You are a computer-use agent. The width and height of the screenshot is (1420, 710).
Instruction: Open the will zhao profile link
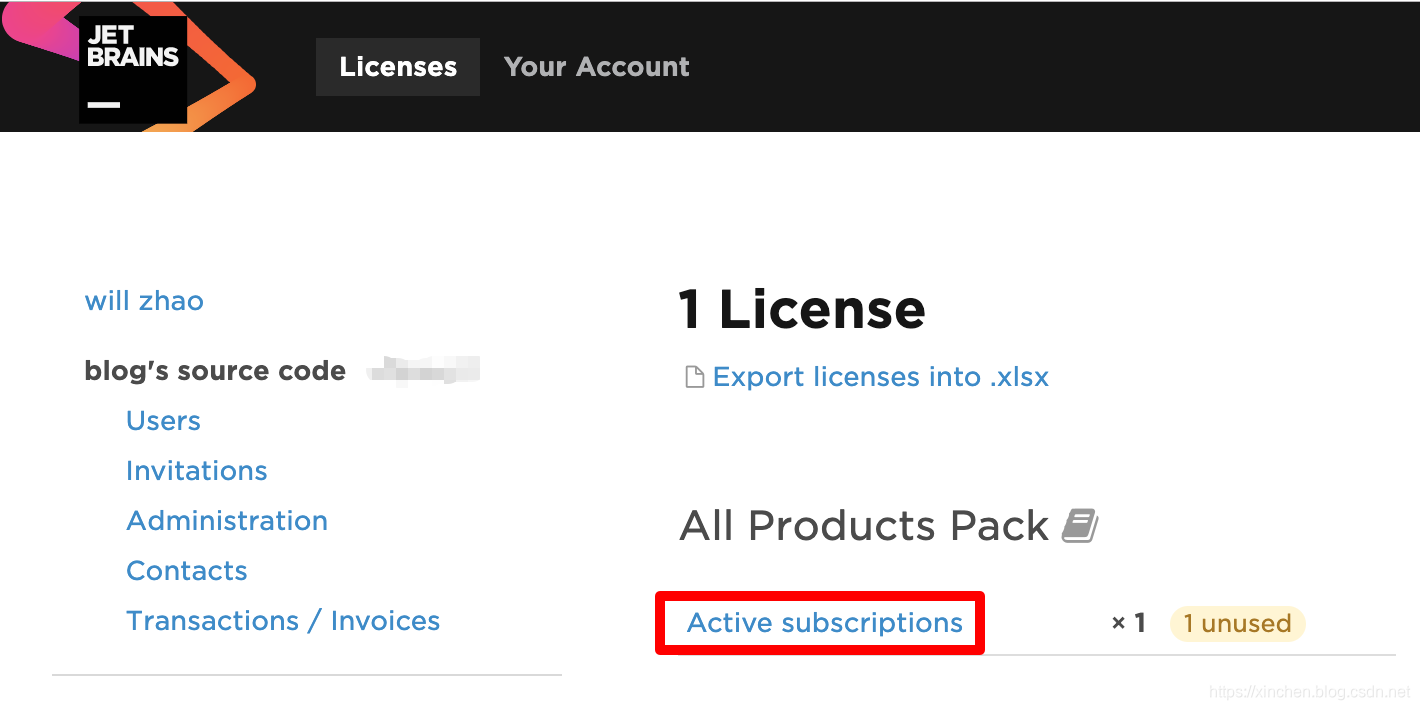144,300
